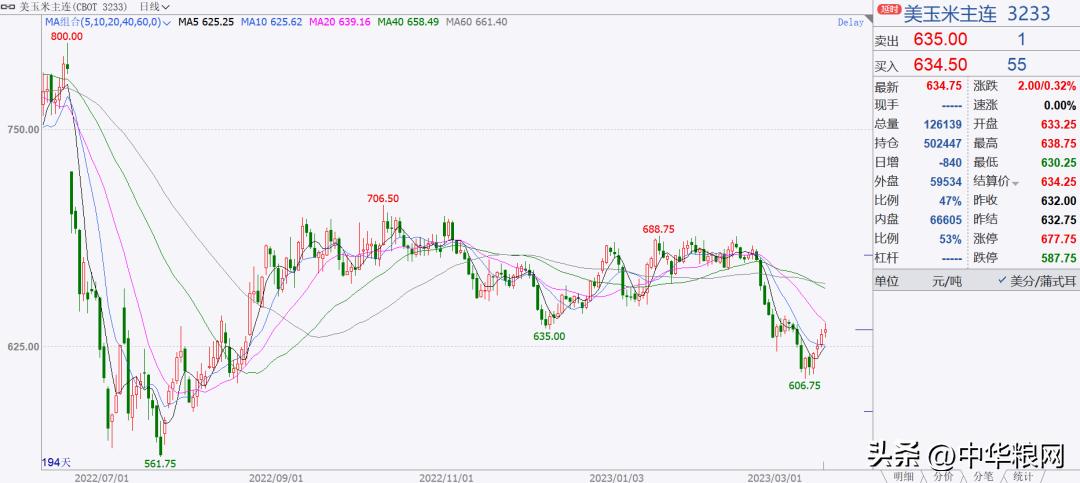Click the 2022/07/01 date axis label

[x=101, y=477]
